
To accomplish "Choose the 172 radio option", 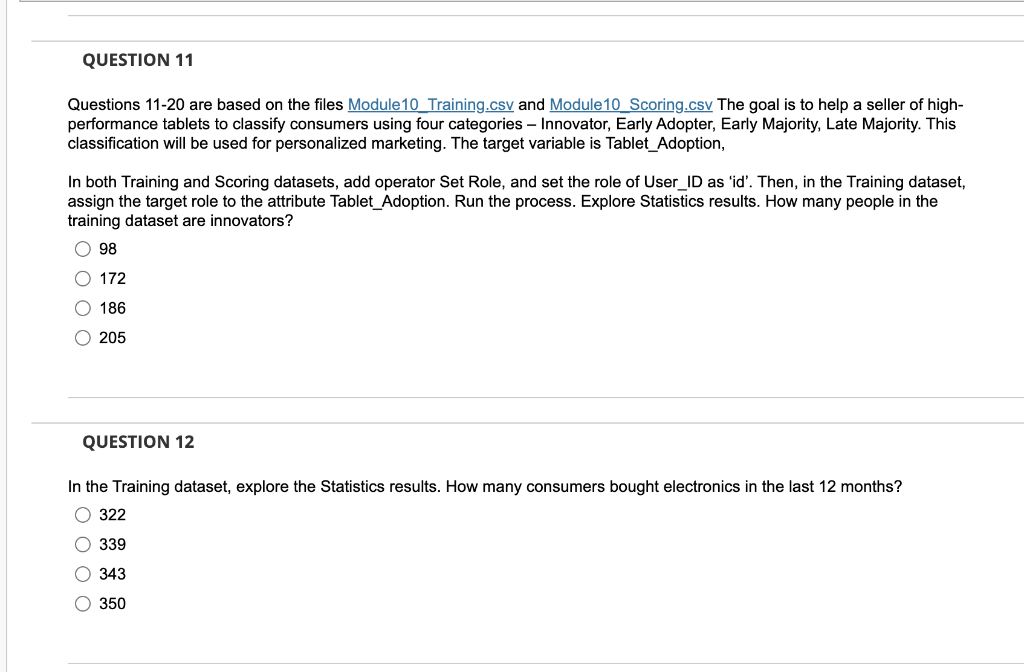I will (82, 279).
